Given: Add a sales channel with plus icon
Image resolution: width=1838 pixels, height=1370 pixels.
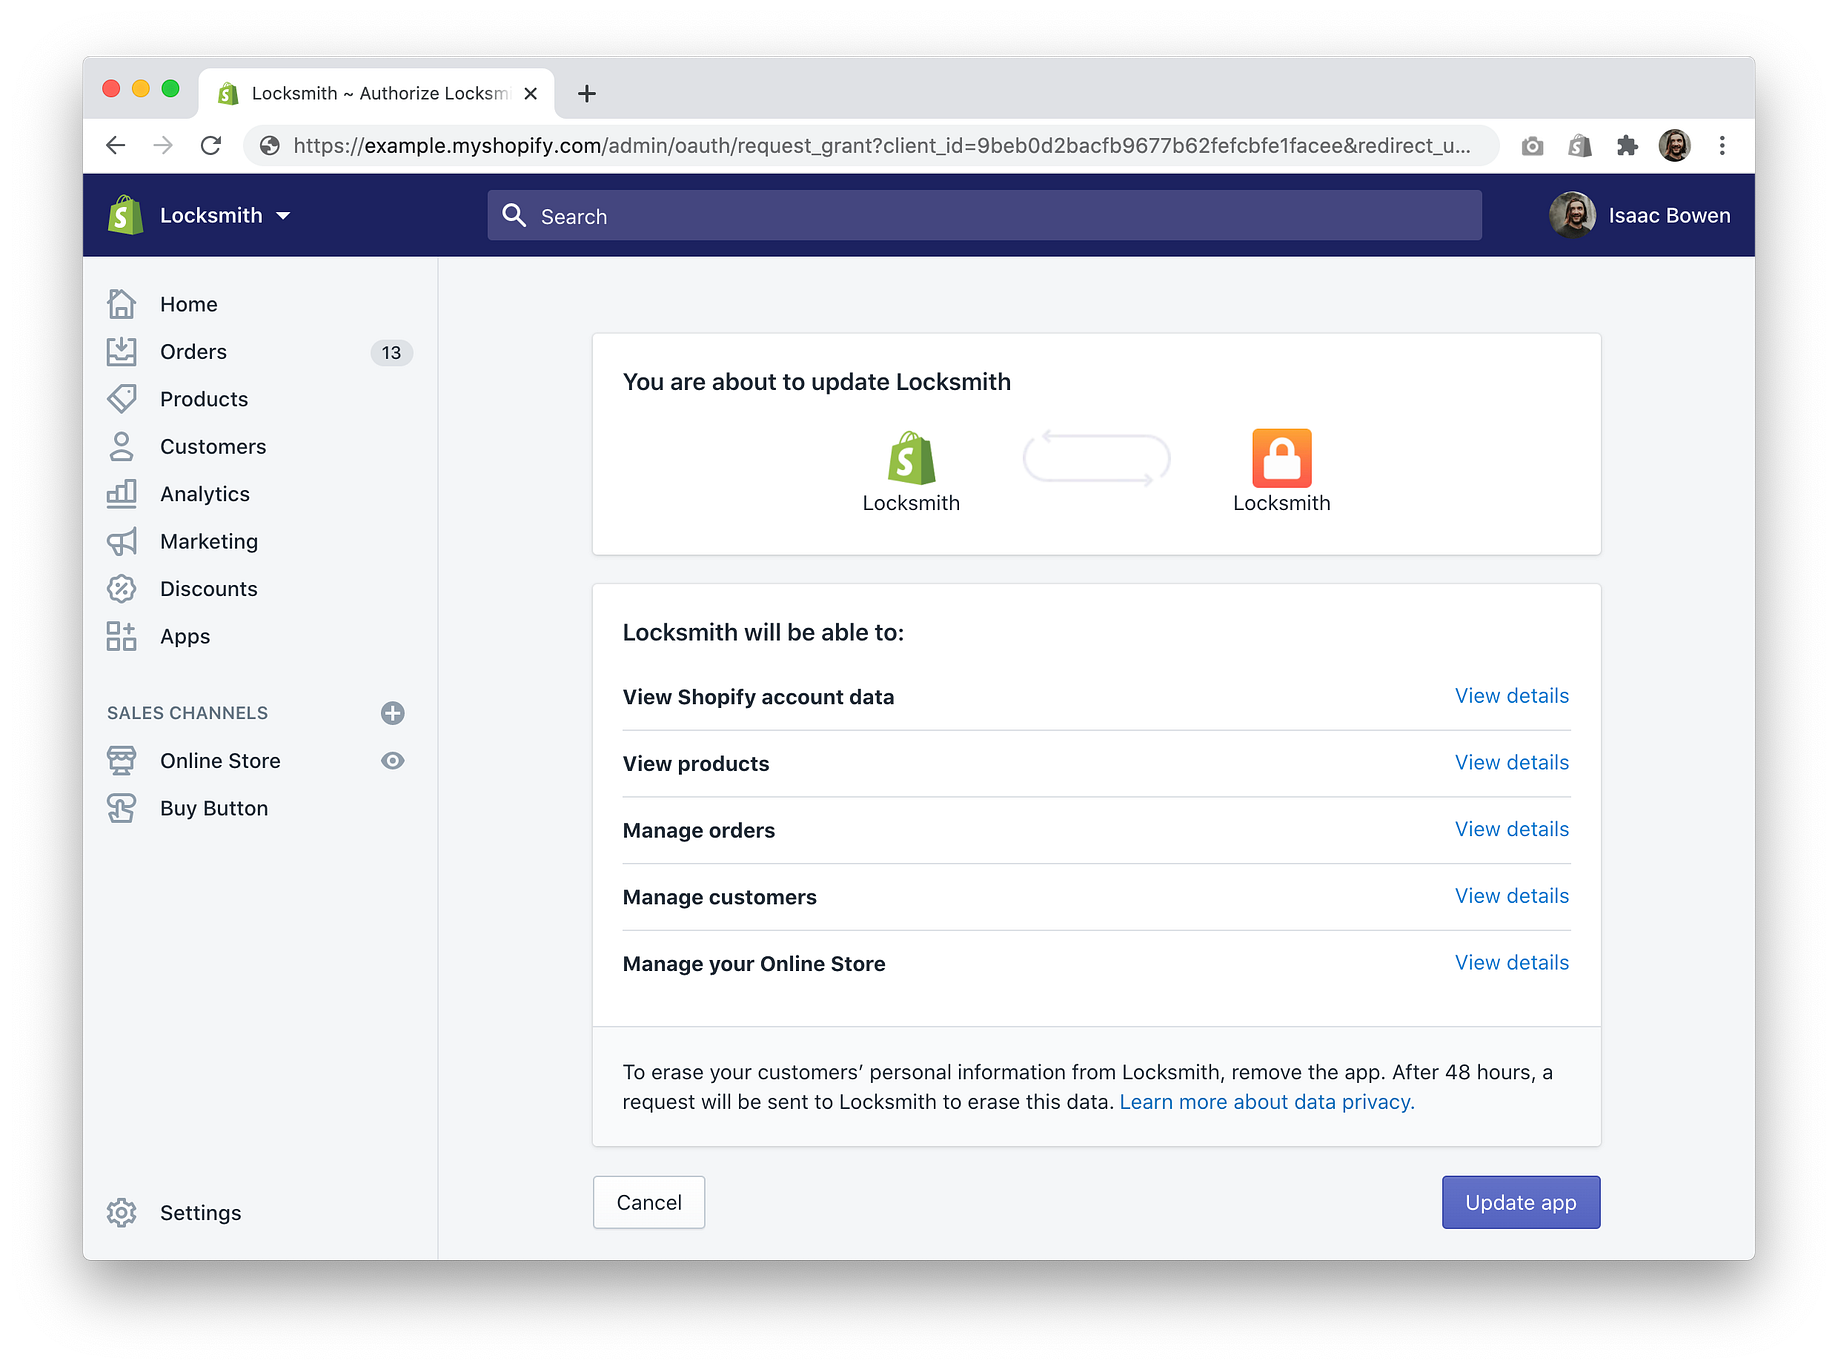Looking at the screenshot, I should click(393, 713).
